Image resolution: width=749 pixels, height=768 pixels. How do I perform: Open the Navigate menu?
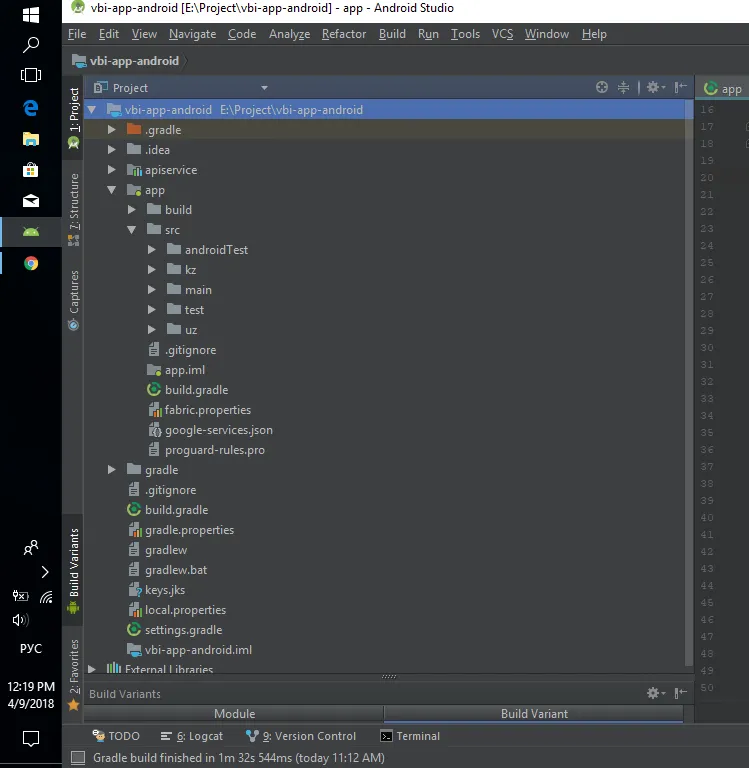pyautogui.click(x=193, y=34)
